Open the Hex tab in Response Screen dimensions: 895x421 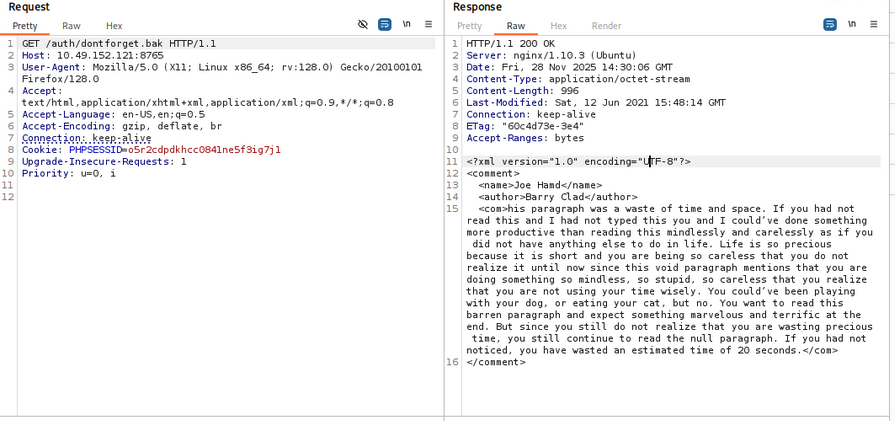click(x=558, y=26)
